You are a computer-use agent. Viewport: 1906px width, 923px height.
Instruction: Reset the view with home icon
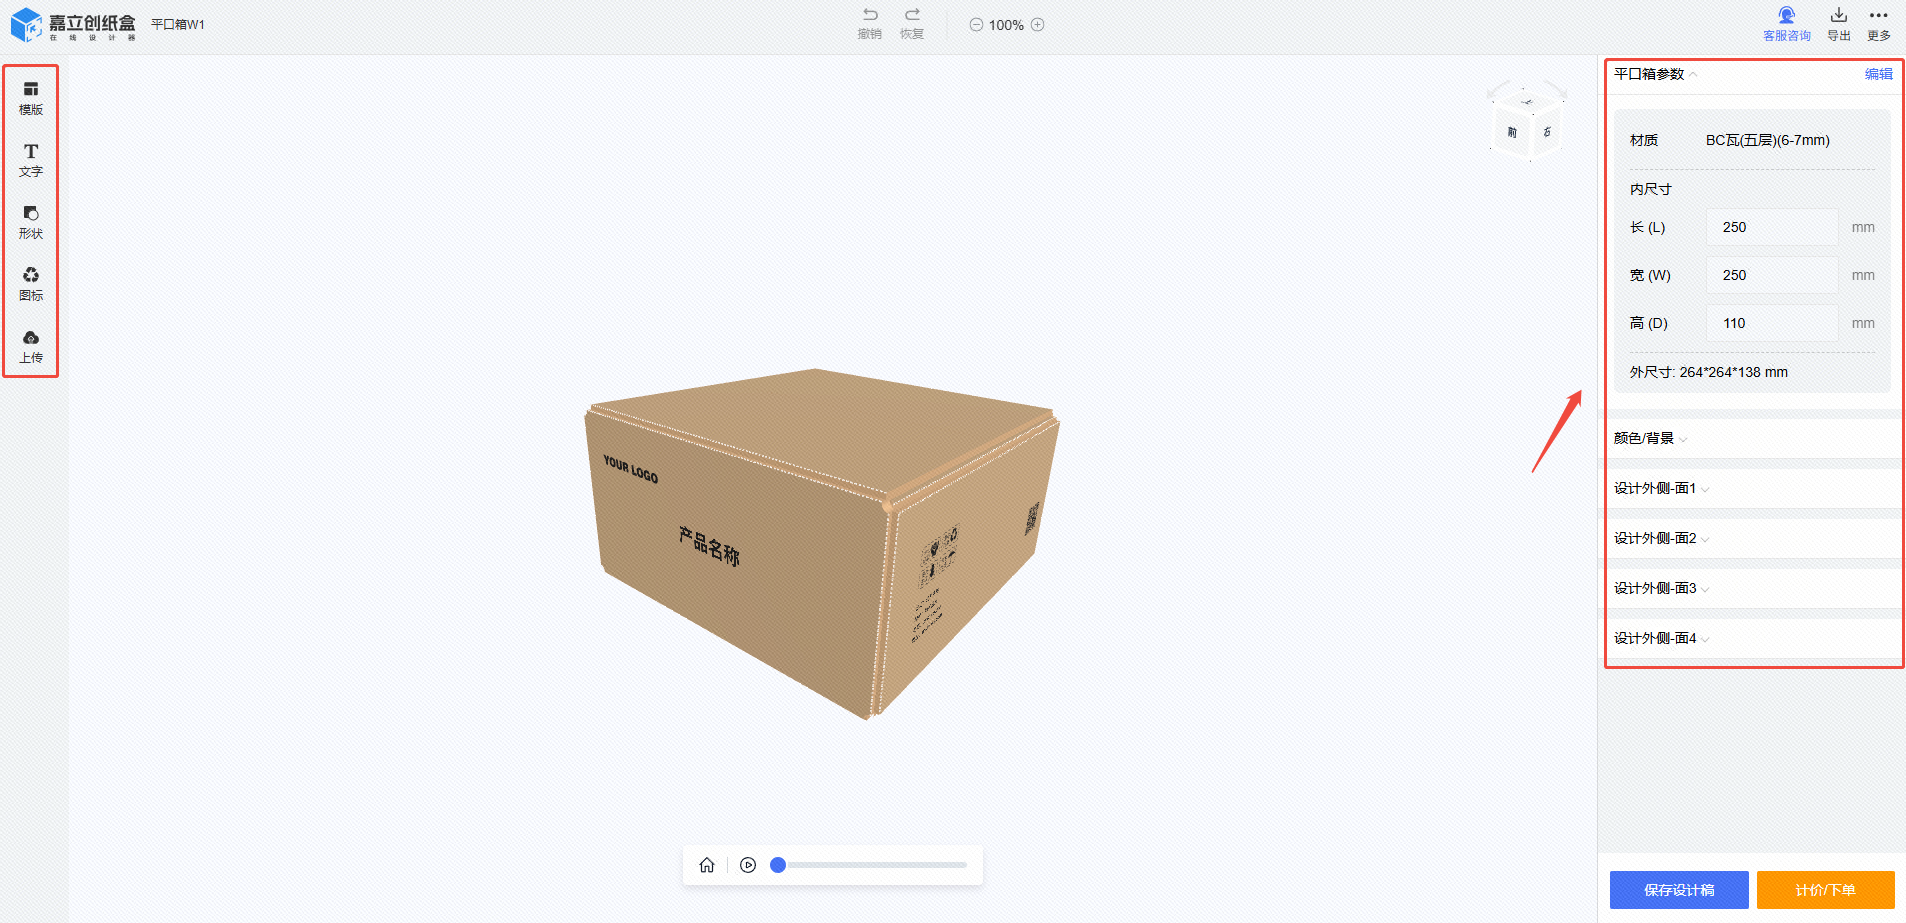pos(707,865)
